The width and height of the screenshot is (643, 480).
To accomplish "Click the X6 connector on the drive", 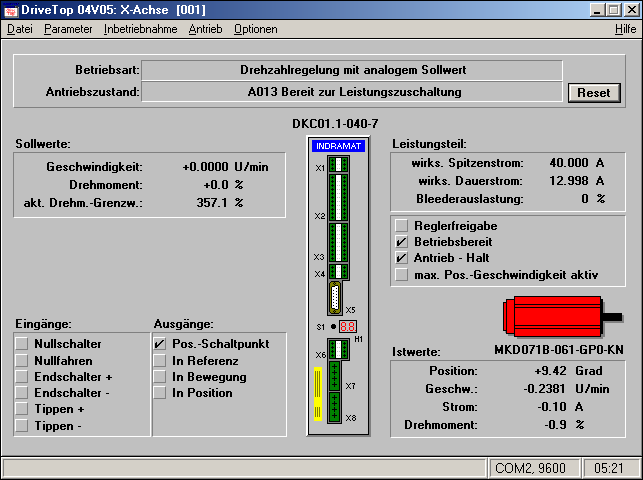I will pyautogui.click(x=338, y=349).
